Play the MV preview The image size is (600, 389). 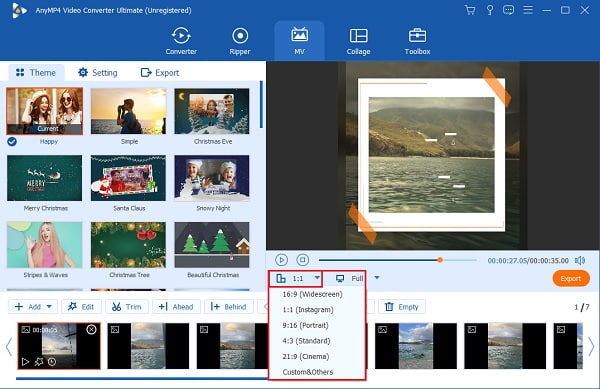click(281, 260)
